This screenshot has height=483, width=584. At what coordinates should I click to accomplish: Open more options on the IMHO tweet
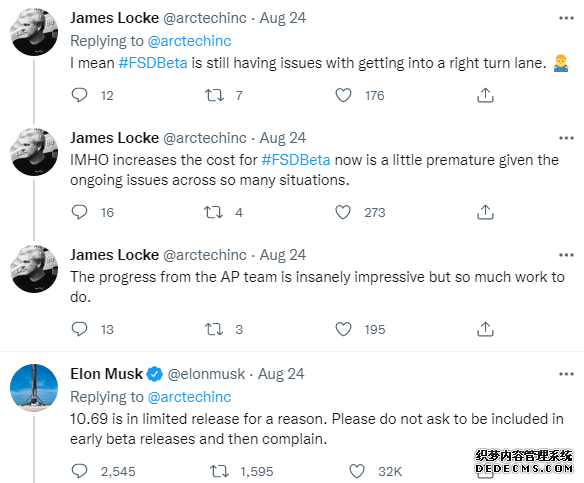[x=566, y=138]
